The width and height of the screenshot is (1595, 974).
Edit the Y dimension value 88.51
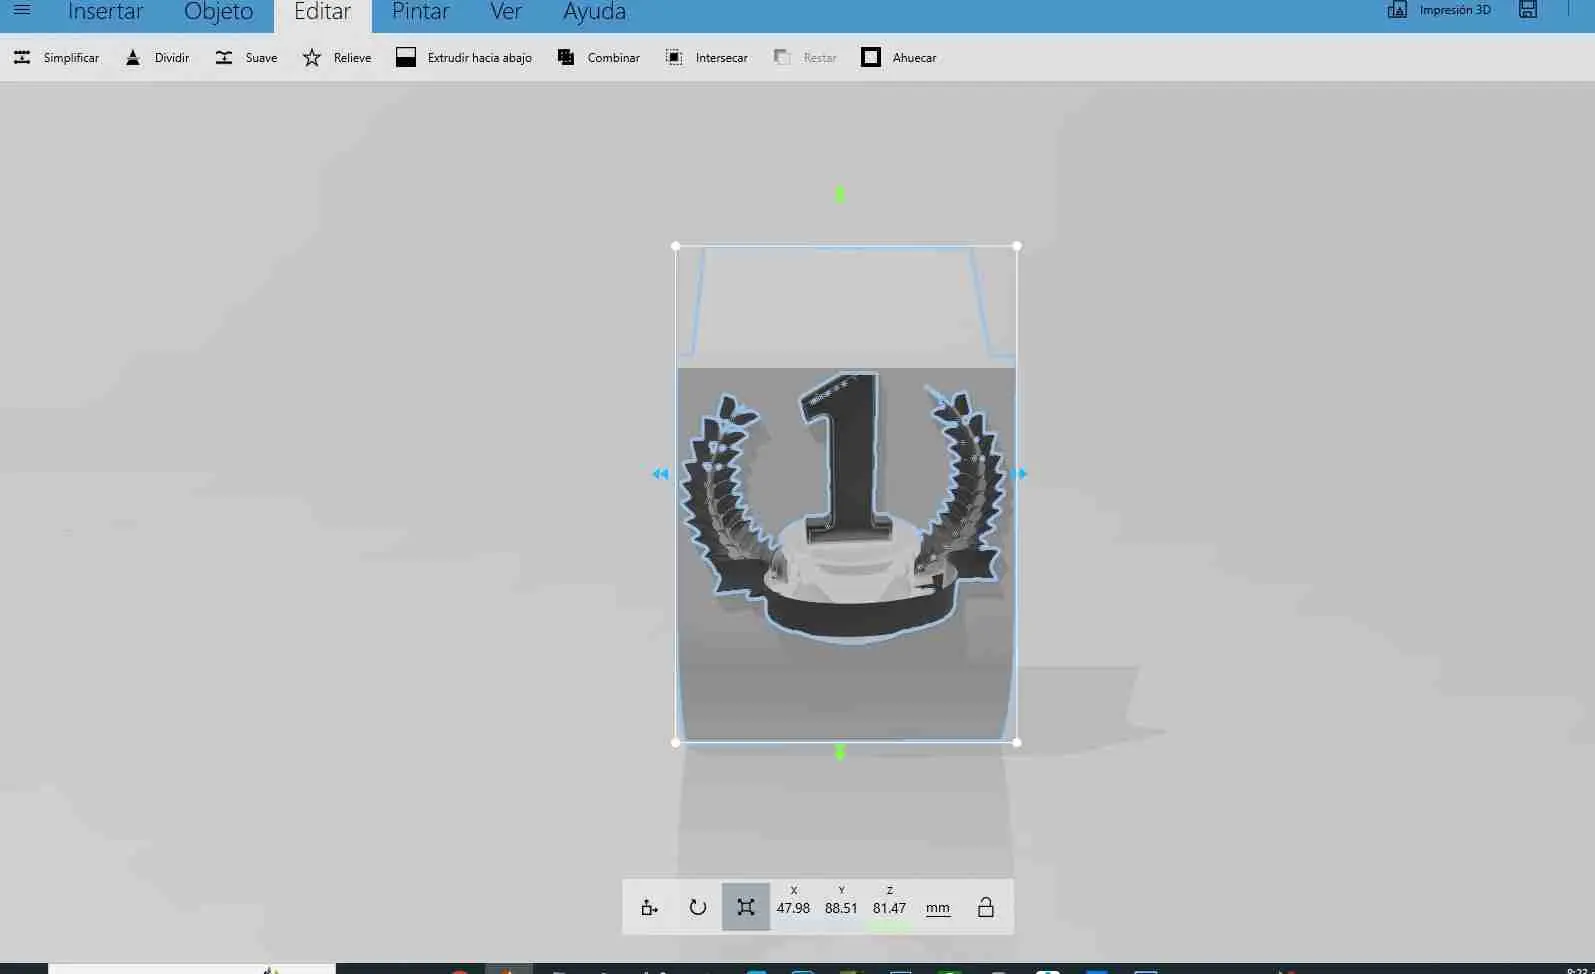pyautogui.click(x=841, y=908)
